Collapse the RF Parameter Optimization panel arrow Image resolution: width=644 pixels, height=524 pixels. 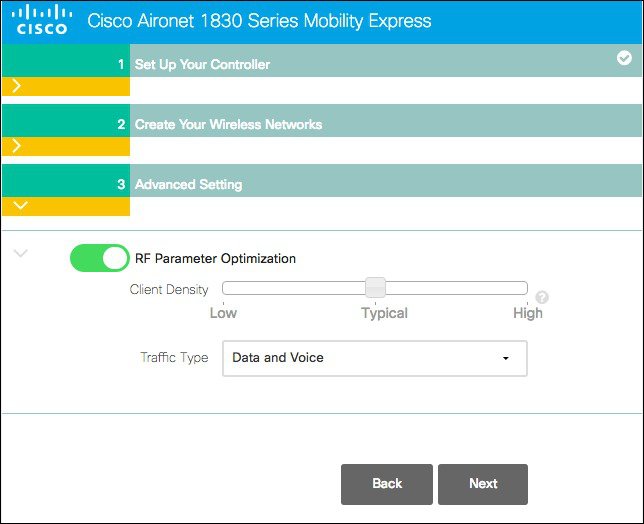pos(21,254)
